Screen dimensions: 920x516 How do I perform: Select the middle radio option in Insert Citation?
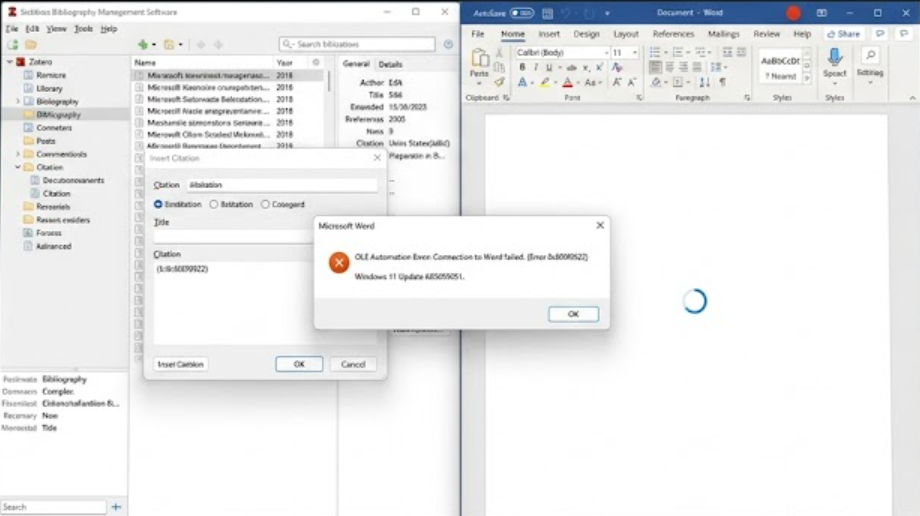click(214, 204)
